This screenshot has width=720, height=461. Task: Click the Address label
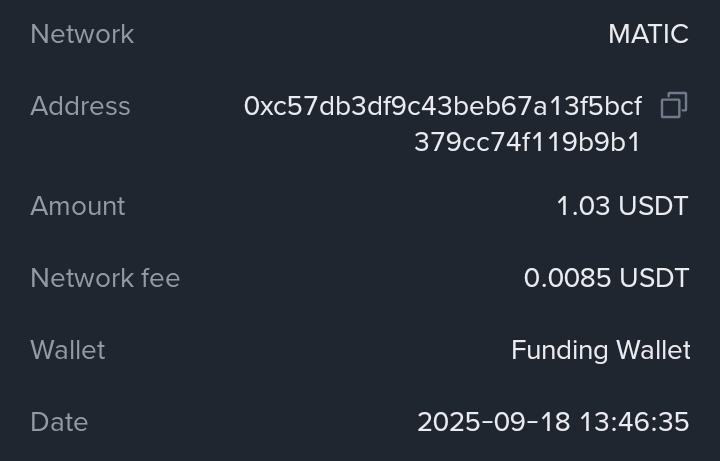click(80, 106)
